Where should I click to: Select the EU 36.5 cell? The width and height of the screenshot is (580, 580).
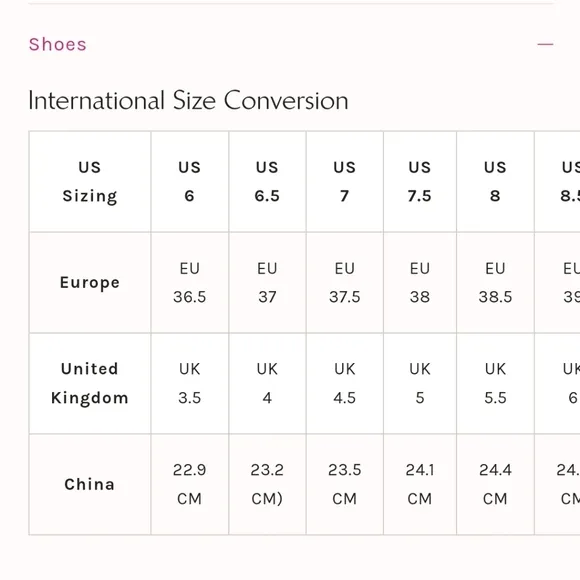(190, 283)
